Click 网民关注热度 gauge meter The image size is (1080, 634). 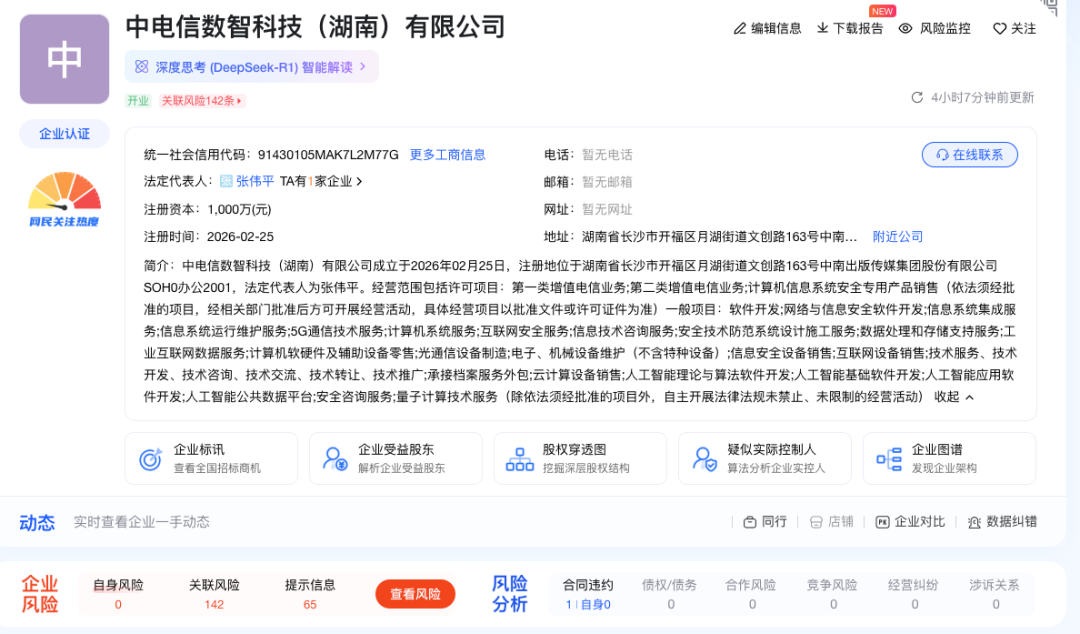(64, 197)
